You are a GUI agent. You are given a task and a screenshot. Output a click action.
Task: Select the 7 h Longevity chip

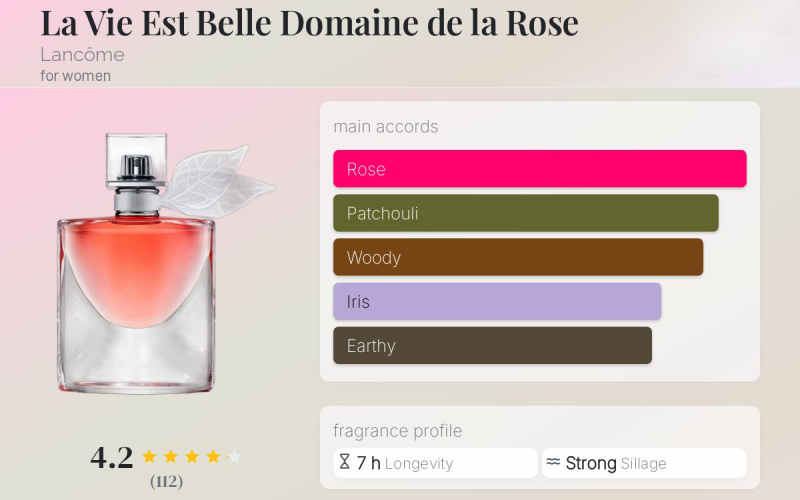pos(435,463)
